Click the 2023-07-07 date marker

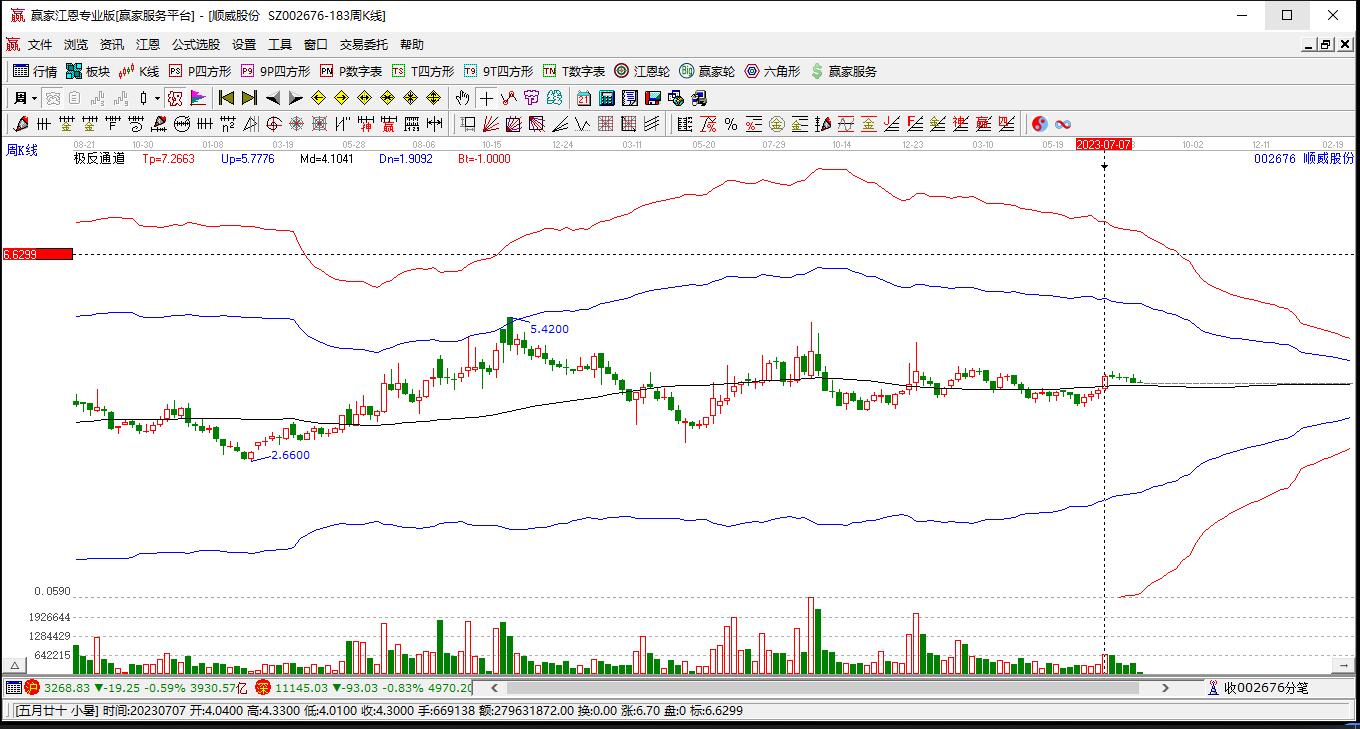(x=1104, y=144)
